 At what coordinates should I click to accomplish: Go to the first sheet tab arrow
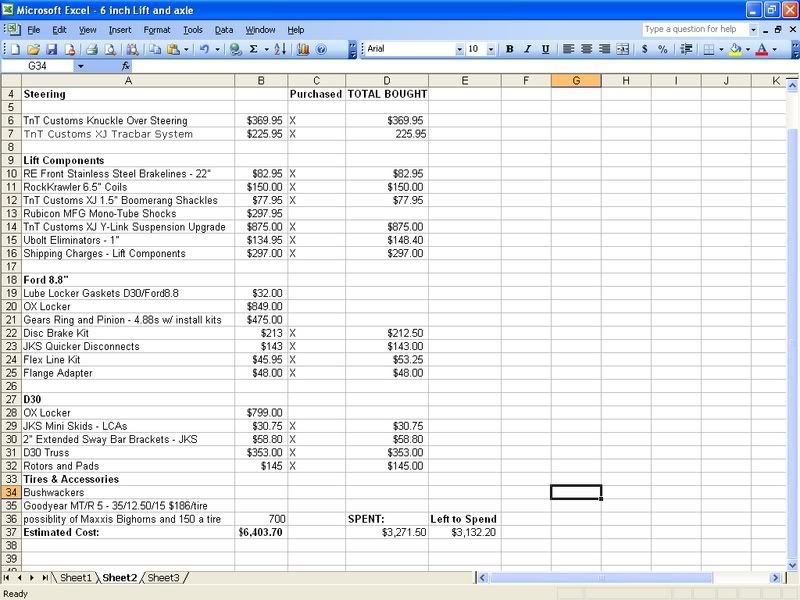7,578
